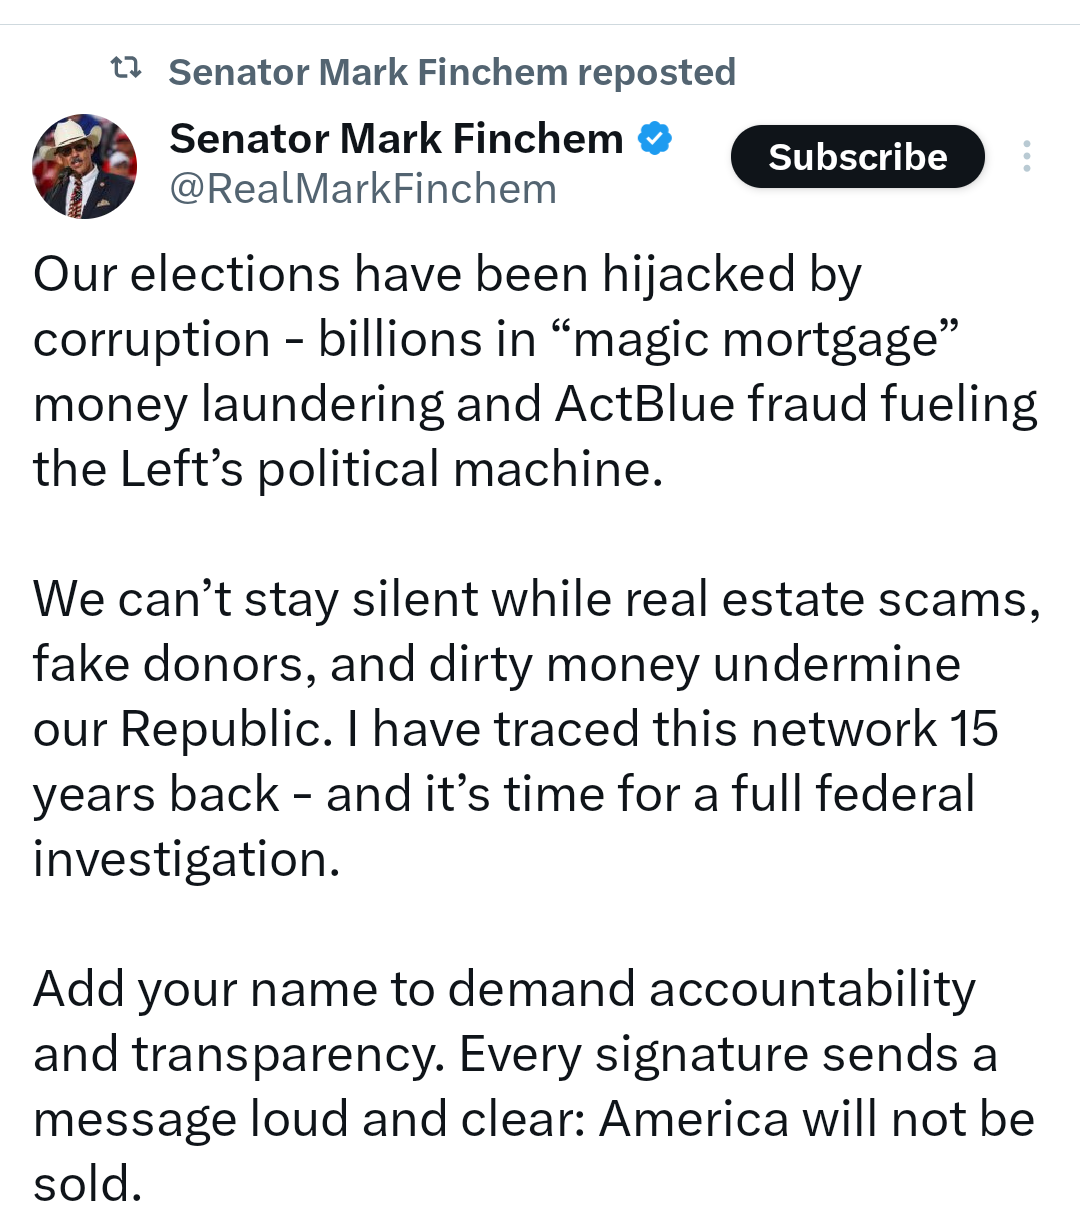Click the quoted phrase "magic mortgage"
Screen dimensions: 1080x1227
click(756, 339)
